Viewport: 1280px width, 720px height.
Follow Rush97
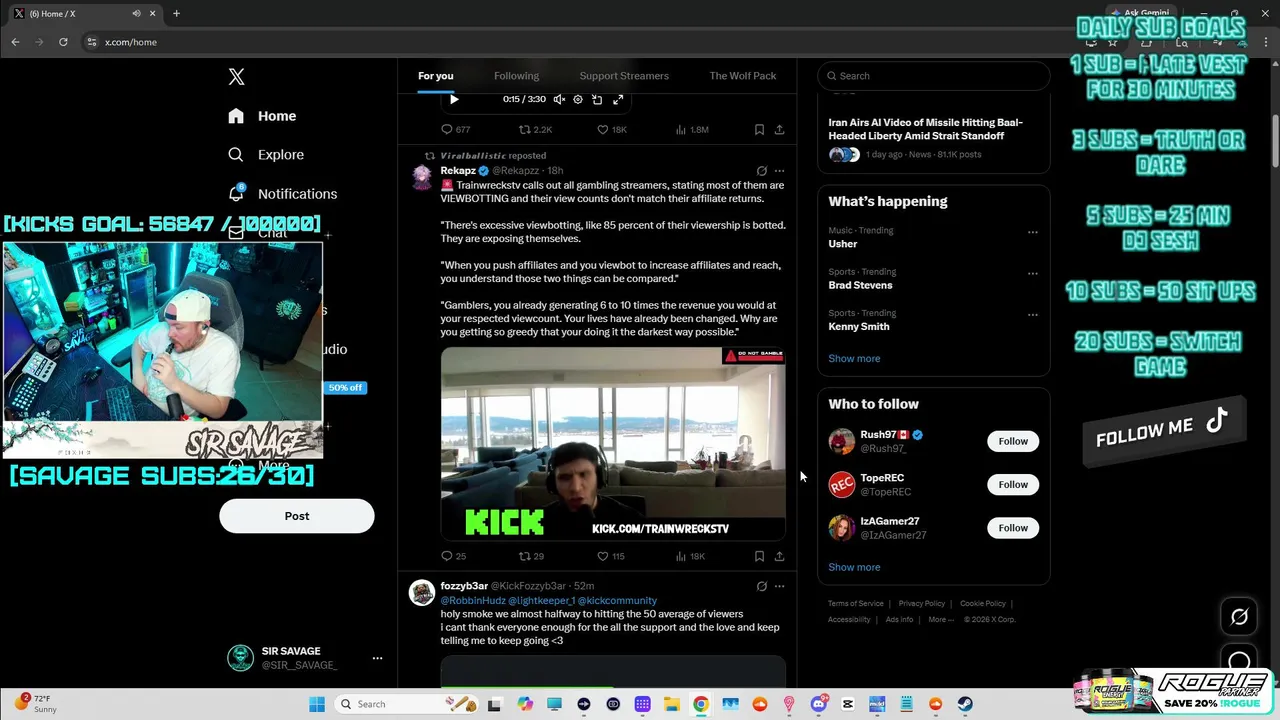tap(1013, 441)
